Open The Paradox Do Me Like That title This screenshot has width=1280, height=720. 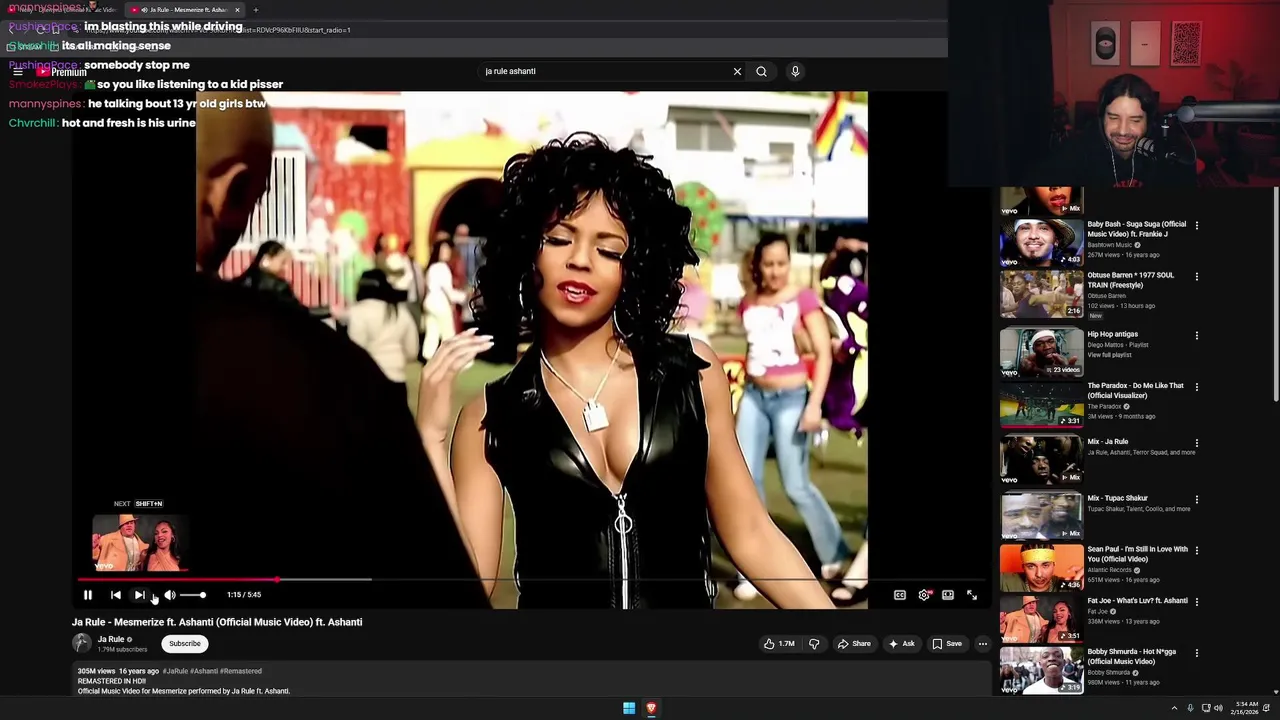click(1135, 390)
